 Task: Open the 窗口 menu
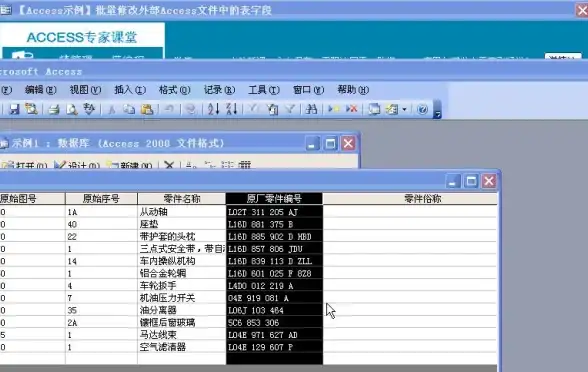pyautogui.click(x=308, y=90)
